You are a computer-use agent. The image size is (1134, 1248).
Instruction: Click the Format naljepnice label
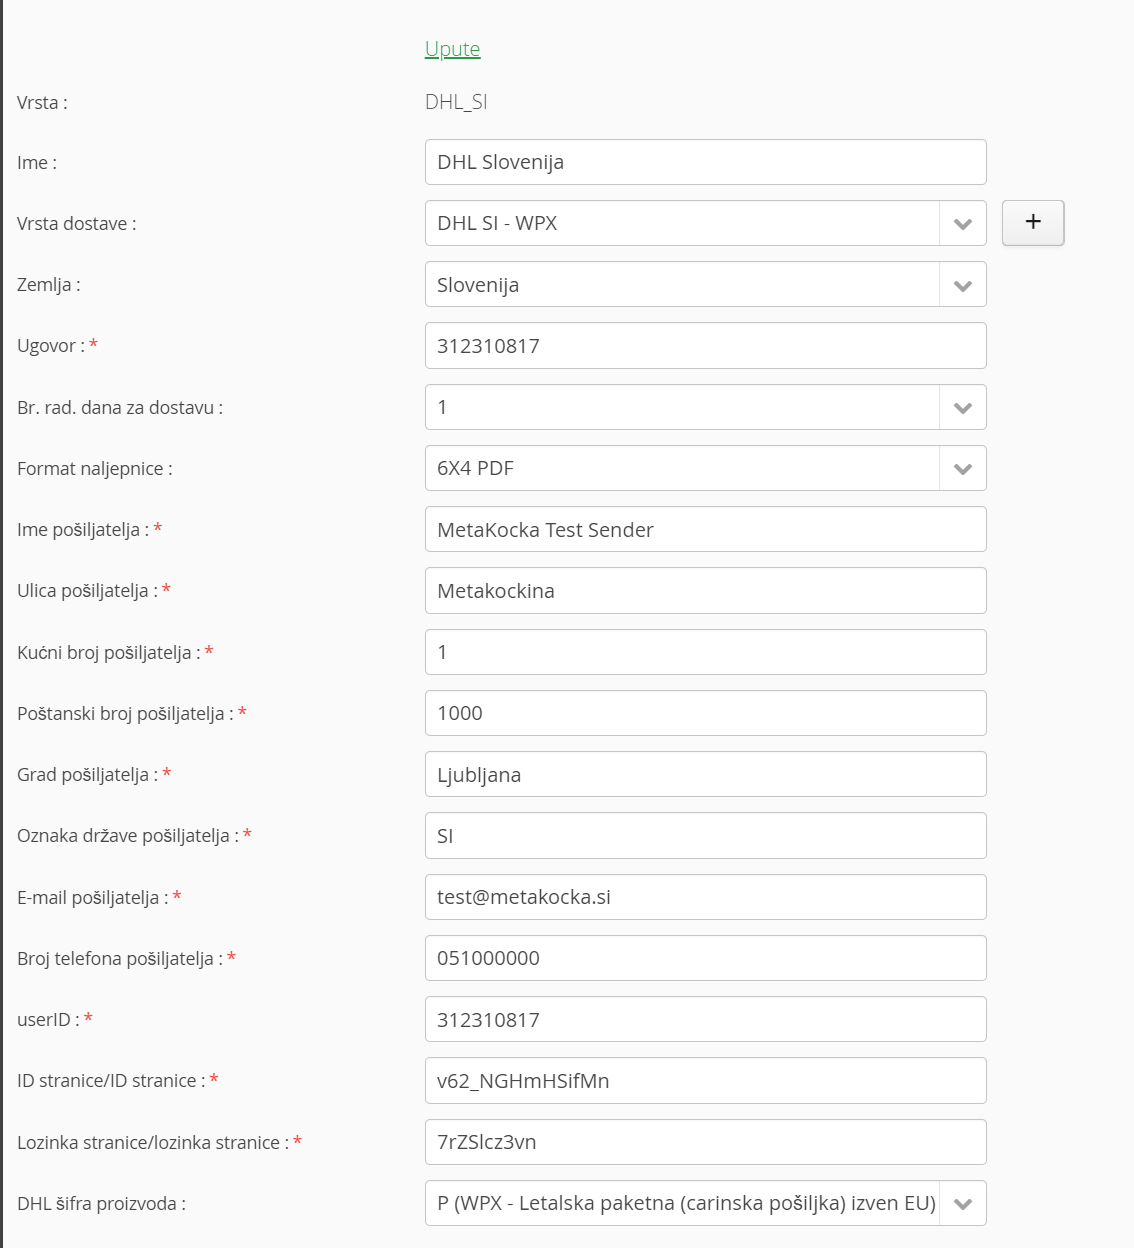pyautogui.click(x=95, y=468)
